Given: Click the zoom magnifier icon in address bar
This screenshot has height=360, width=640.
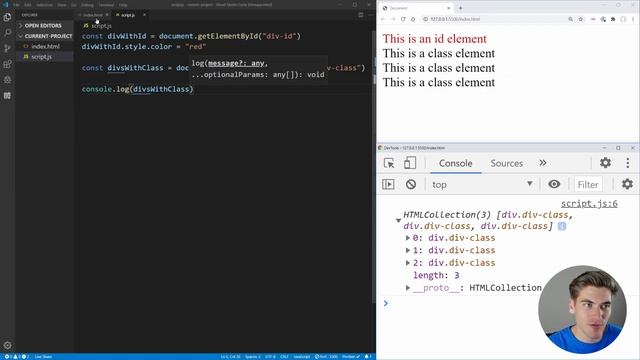Looking at the screenshot, I should [x=571, y=19].
